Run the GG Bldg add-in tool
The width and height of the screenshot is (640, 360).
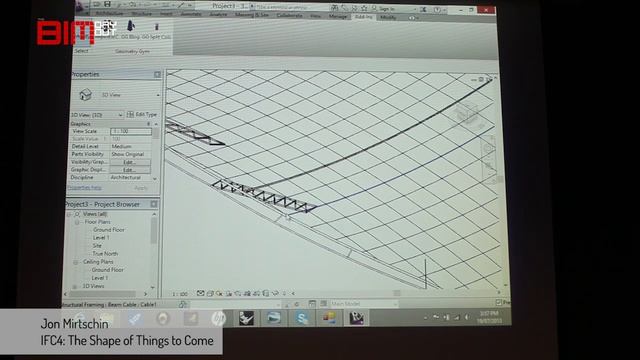tap(131, 30)
